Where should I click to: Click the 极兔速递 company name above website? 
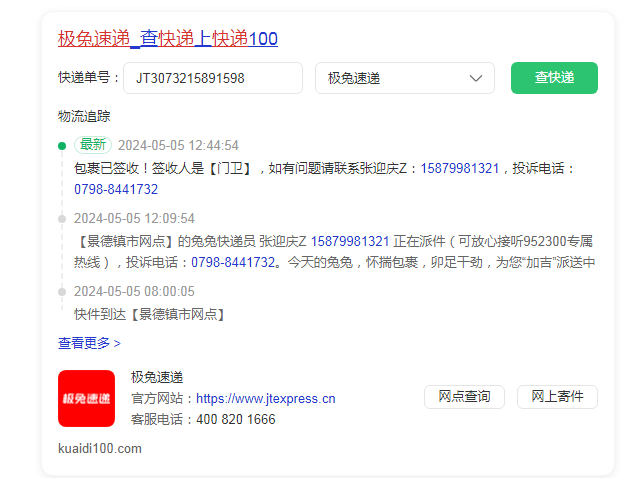157,378
